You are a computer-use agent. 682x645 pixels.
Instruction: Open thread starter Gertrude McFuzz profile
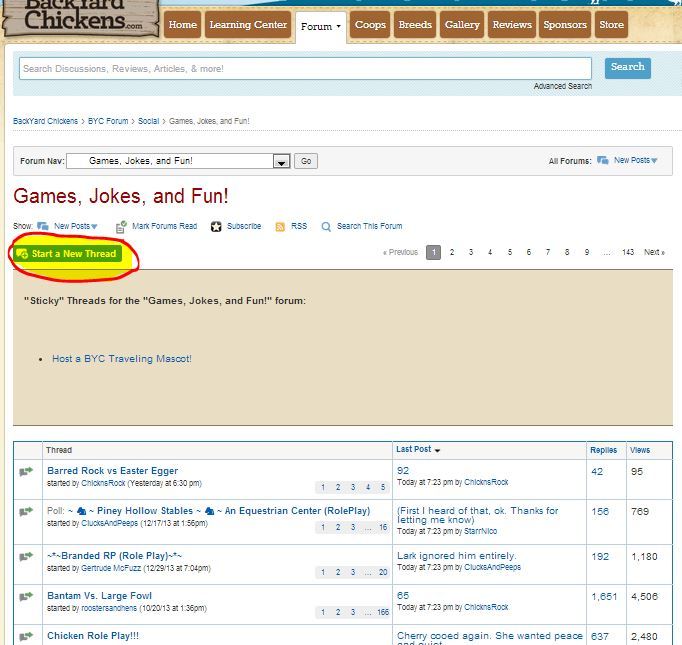[111, 568]
